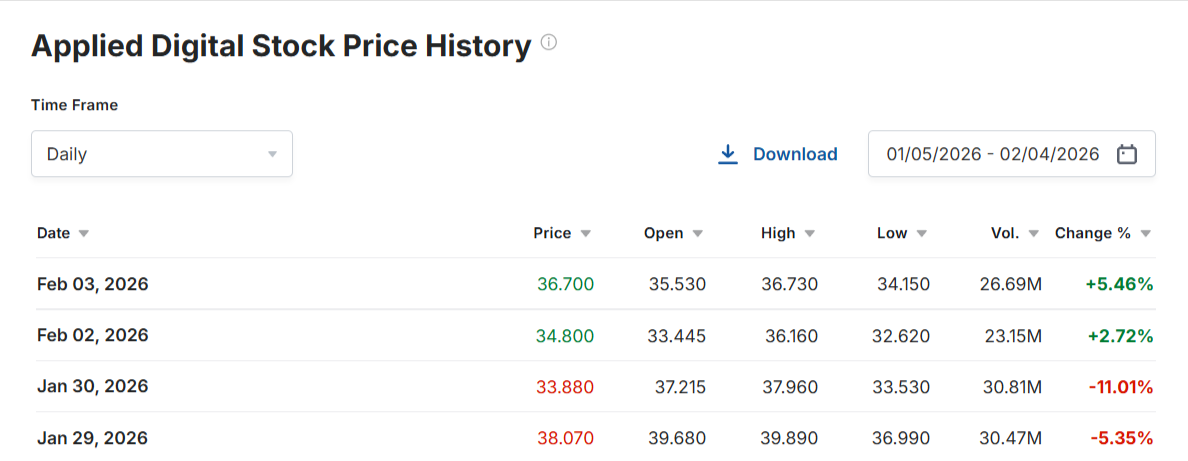Click the Price column sort arrow
Image resolution: width=1188 pixels, height=461 pixels.
pos(586,234)
